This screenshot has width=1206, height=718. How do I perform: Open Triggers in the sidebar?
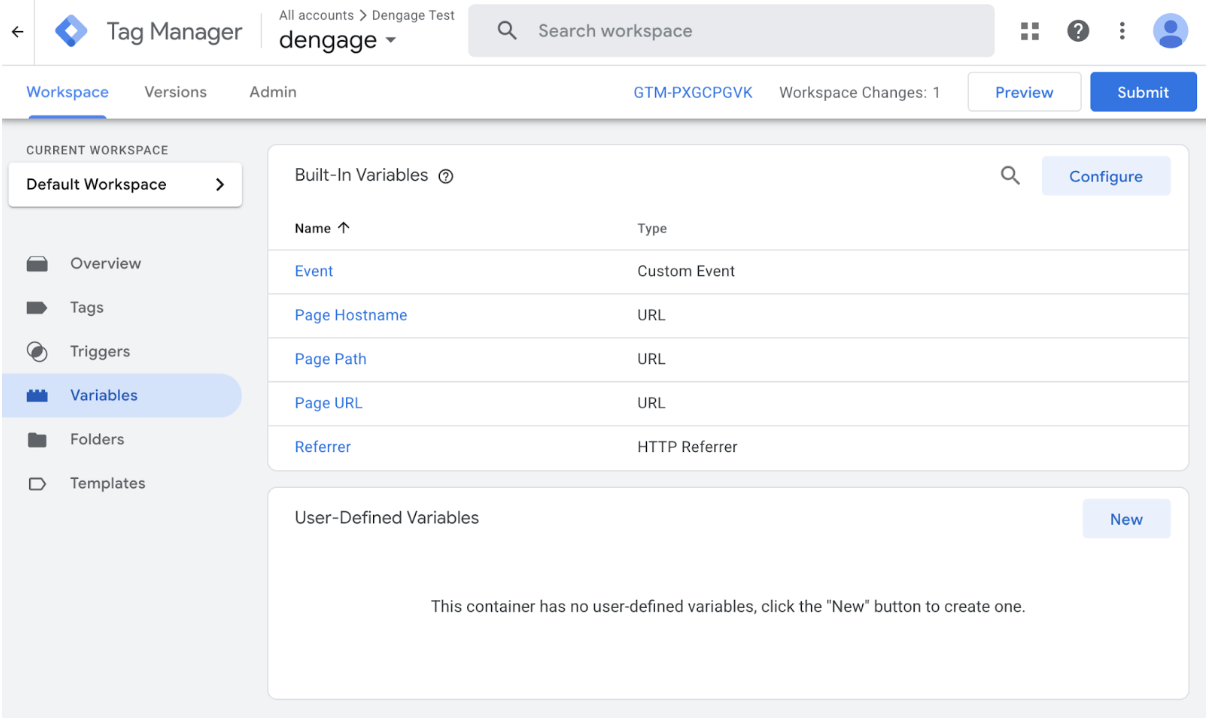pos(121,352)
